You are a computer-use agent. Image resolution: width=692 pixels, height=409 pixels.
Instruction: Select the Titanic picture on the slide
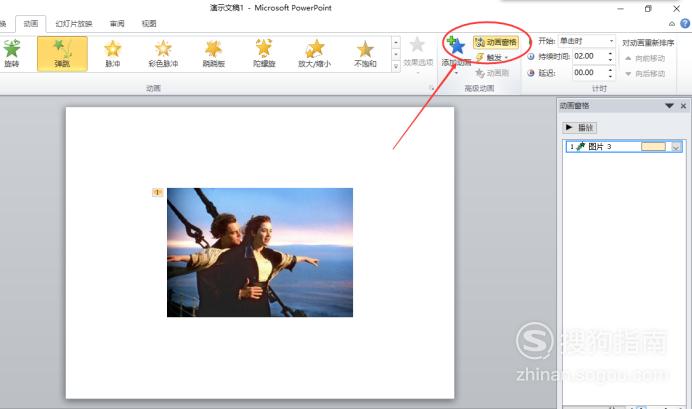point(260,252)
